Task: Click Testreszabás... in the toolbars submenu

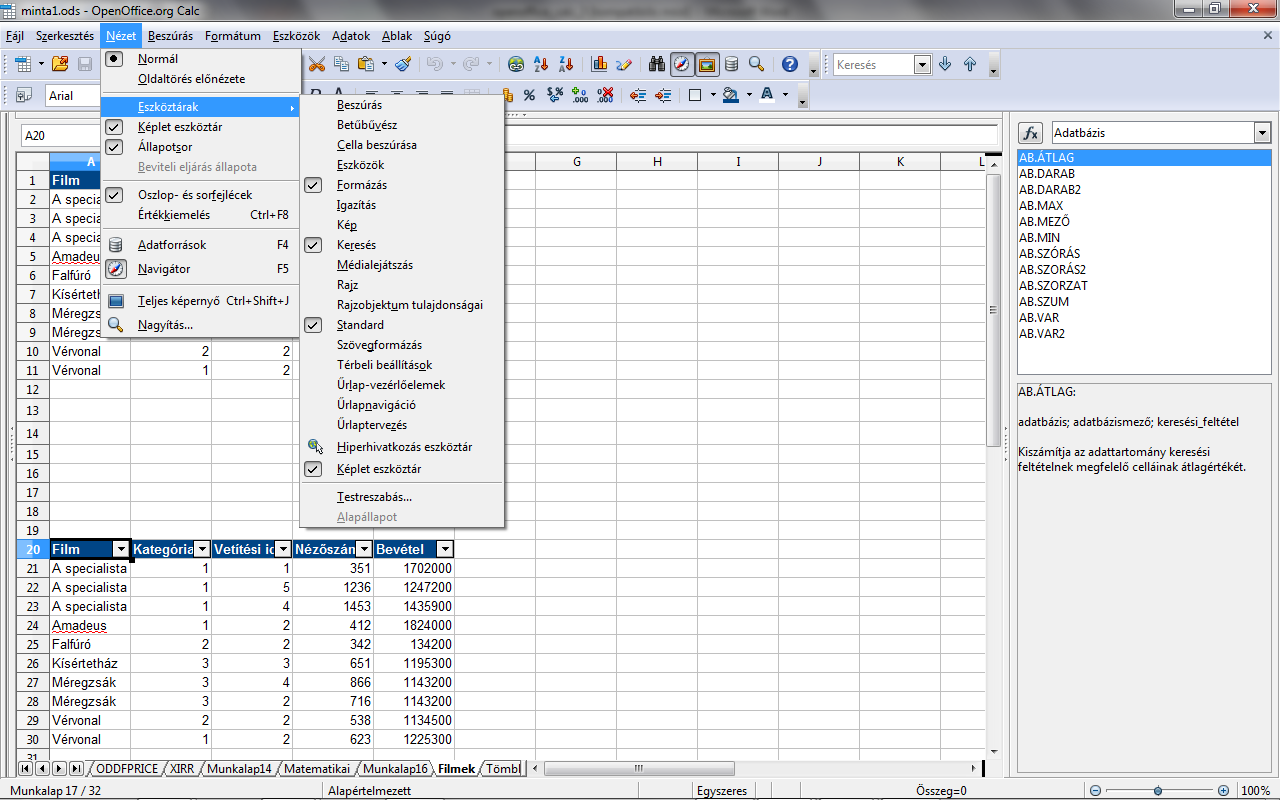Action: (x=402, y=497)
